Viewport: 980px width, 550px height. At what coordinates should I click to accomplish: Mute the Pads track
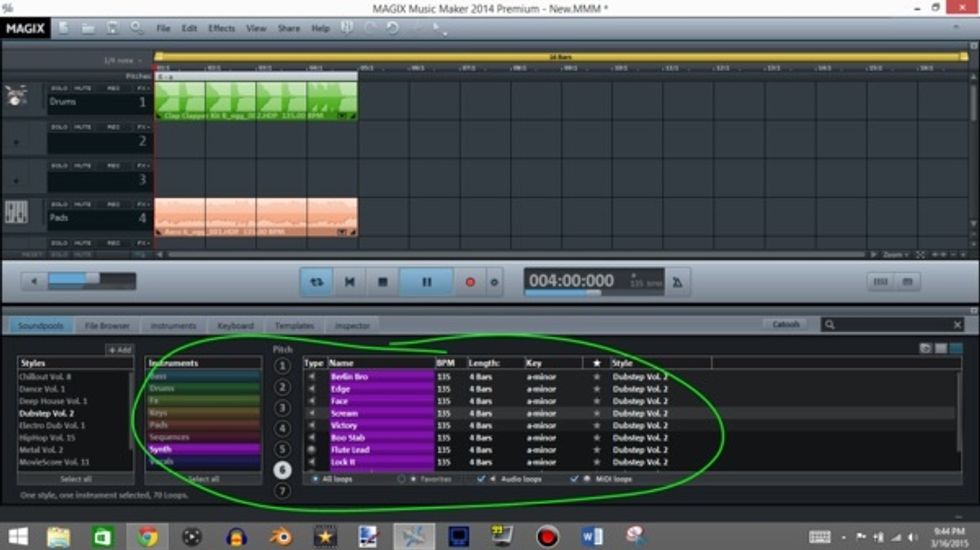pyautogui.click(x=82, y=204)
